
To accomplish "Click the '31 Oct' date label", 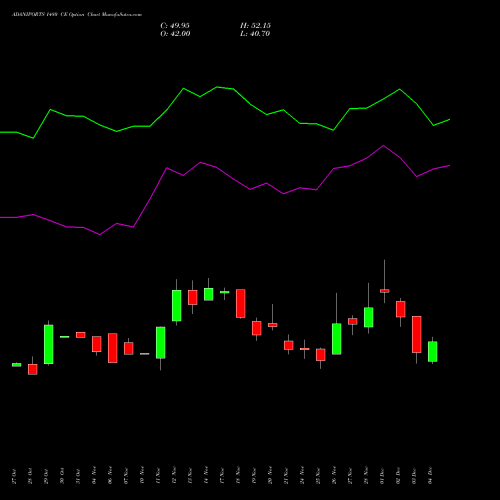I will tap(78, 476).
